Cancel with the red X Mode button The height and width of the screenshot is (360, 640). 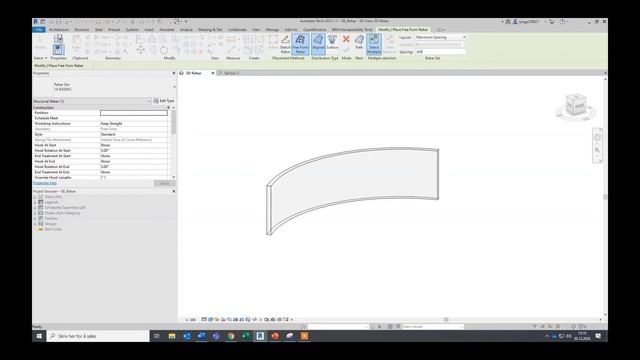point(346,39)
